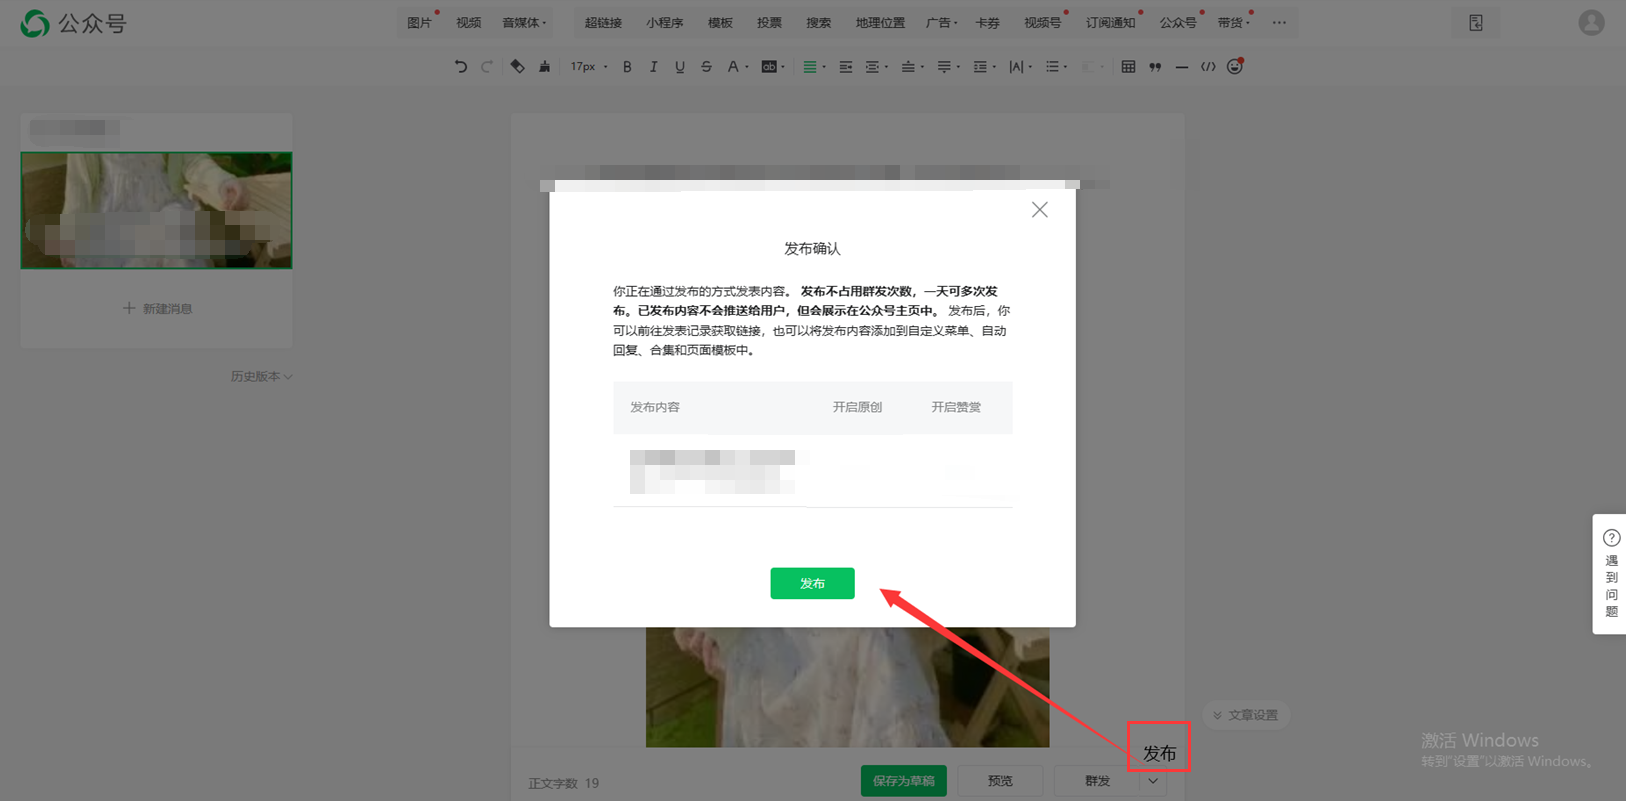Screen dimensions: 1626x801
Task: Insert a table using the grid icon
Action: (x=1128, y=67)
